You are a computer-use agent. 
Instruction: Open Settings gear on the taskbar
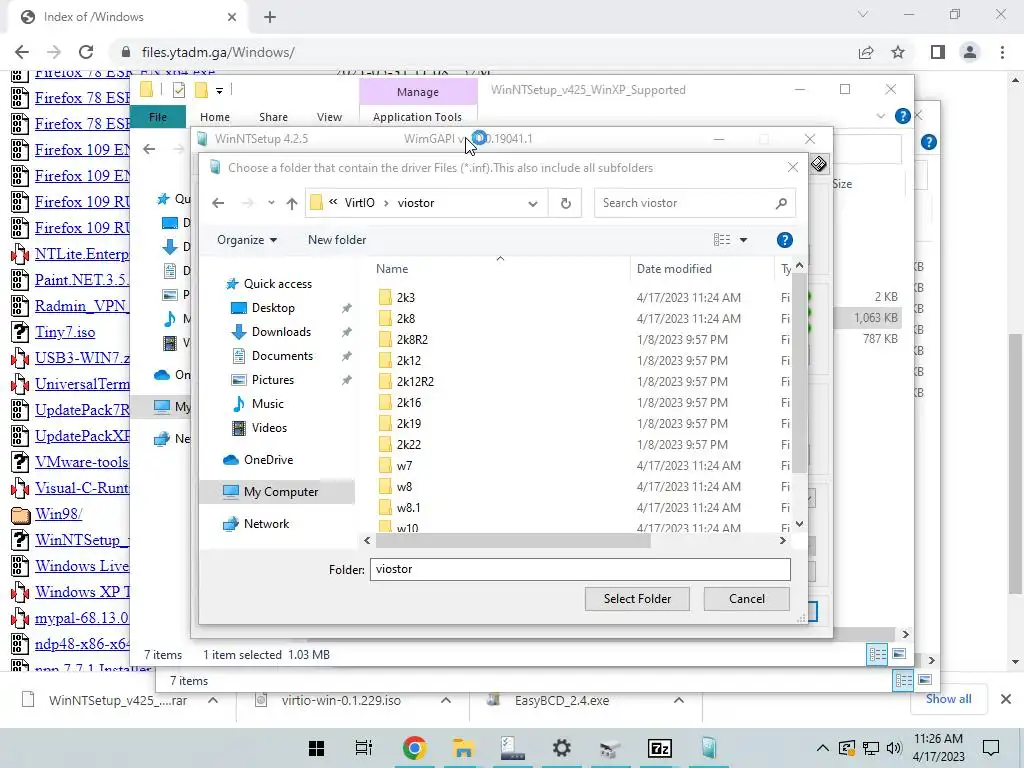[x=562, y=748]
